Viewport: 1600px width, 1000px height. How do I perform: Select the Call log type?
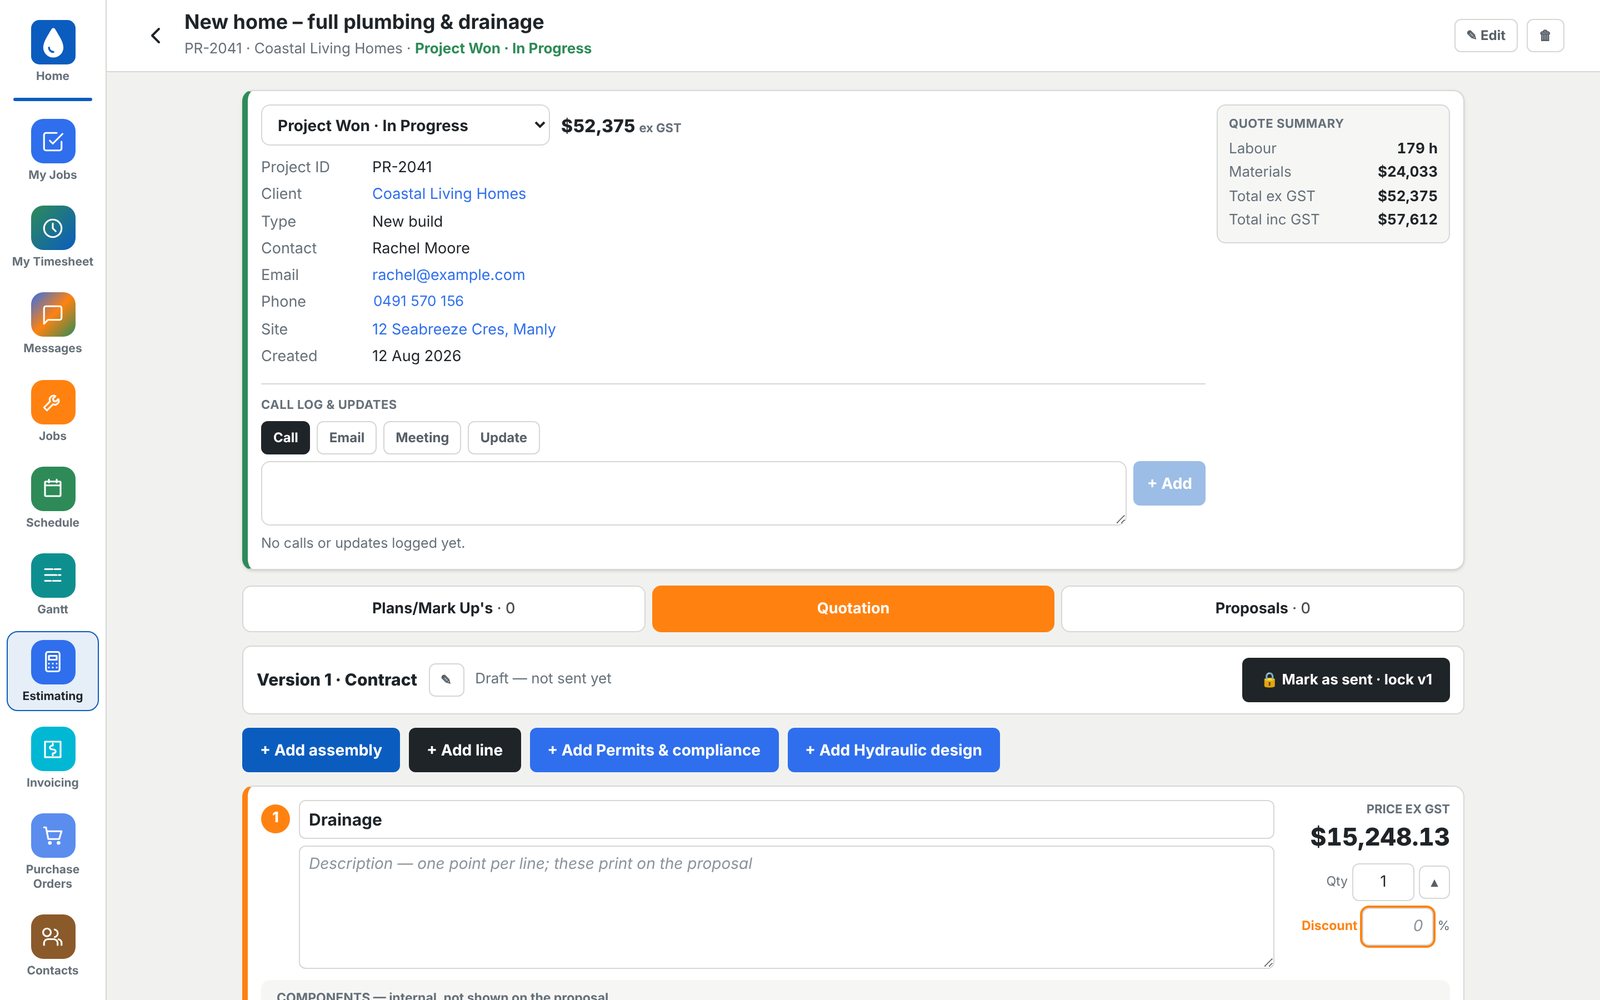[x=286, y=438]
